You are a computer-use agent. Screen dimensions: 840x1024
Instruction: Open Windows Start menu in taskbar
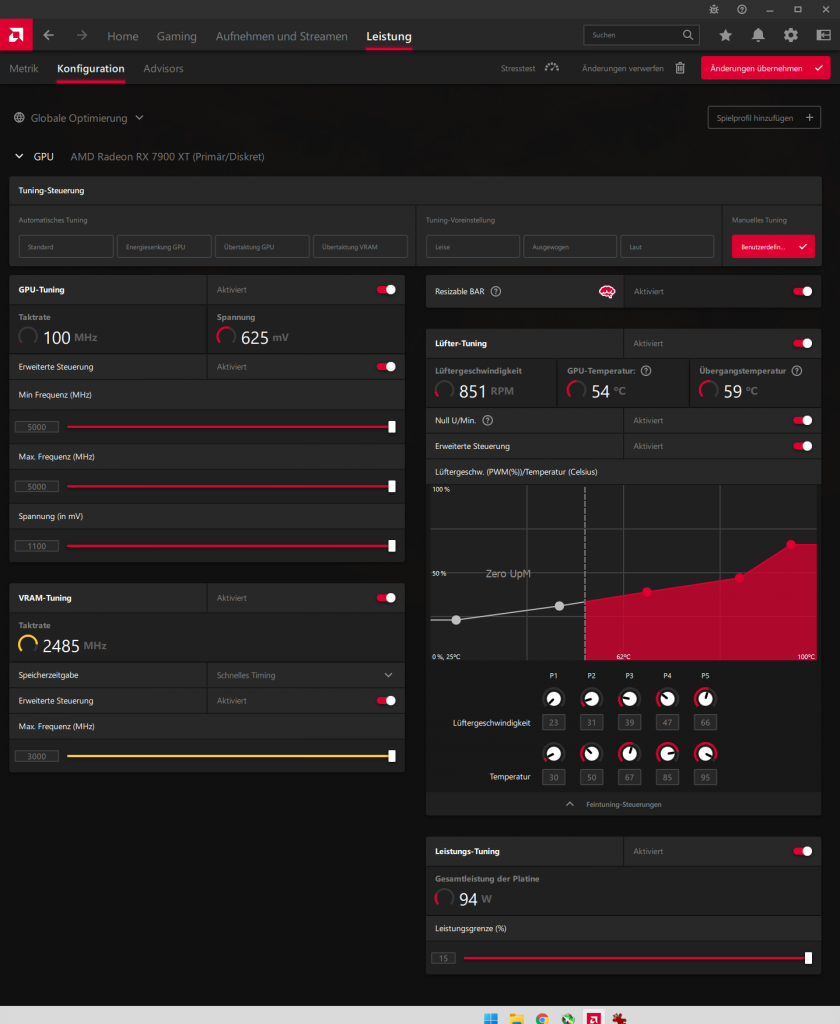[x=491, y=1018]
